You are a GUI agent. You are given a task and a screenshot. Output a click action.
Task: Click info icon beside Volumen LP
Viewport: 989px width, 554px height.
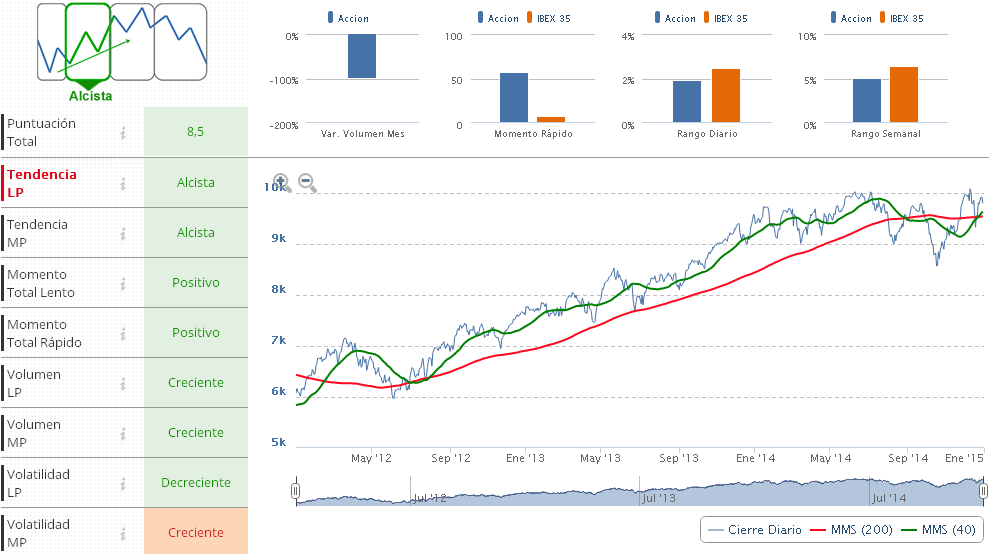click(x=123, y=383)
